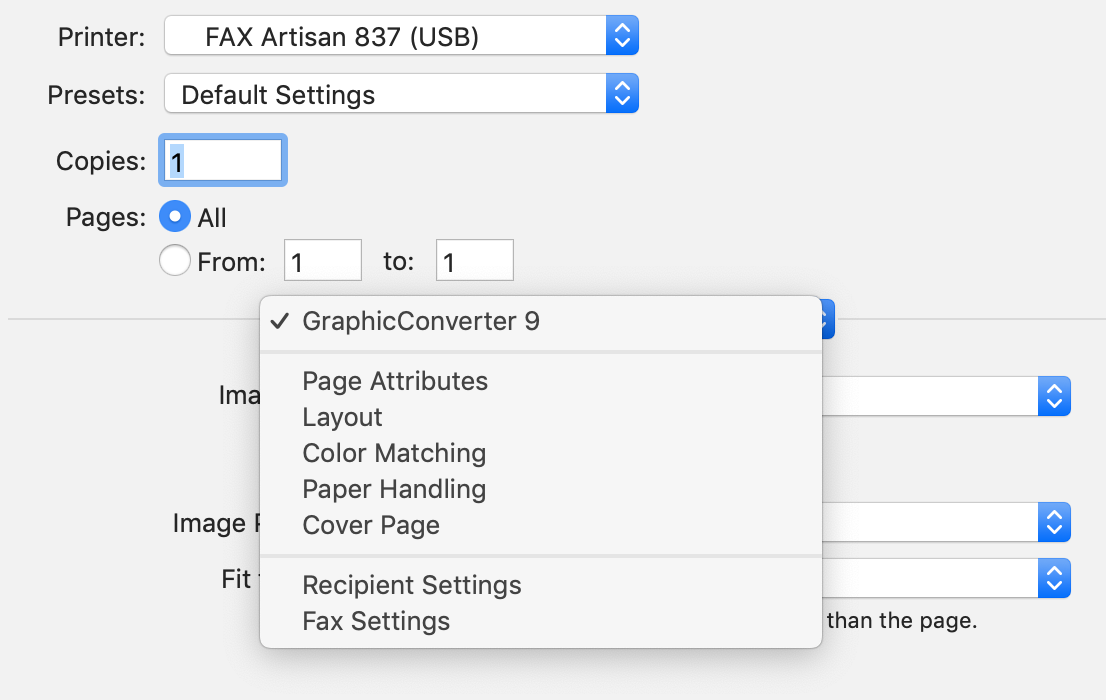The width and height of the screenshot is (1106, 700).
Task: Open the Printer dropdown menu
Action: click(400, 38)
